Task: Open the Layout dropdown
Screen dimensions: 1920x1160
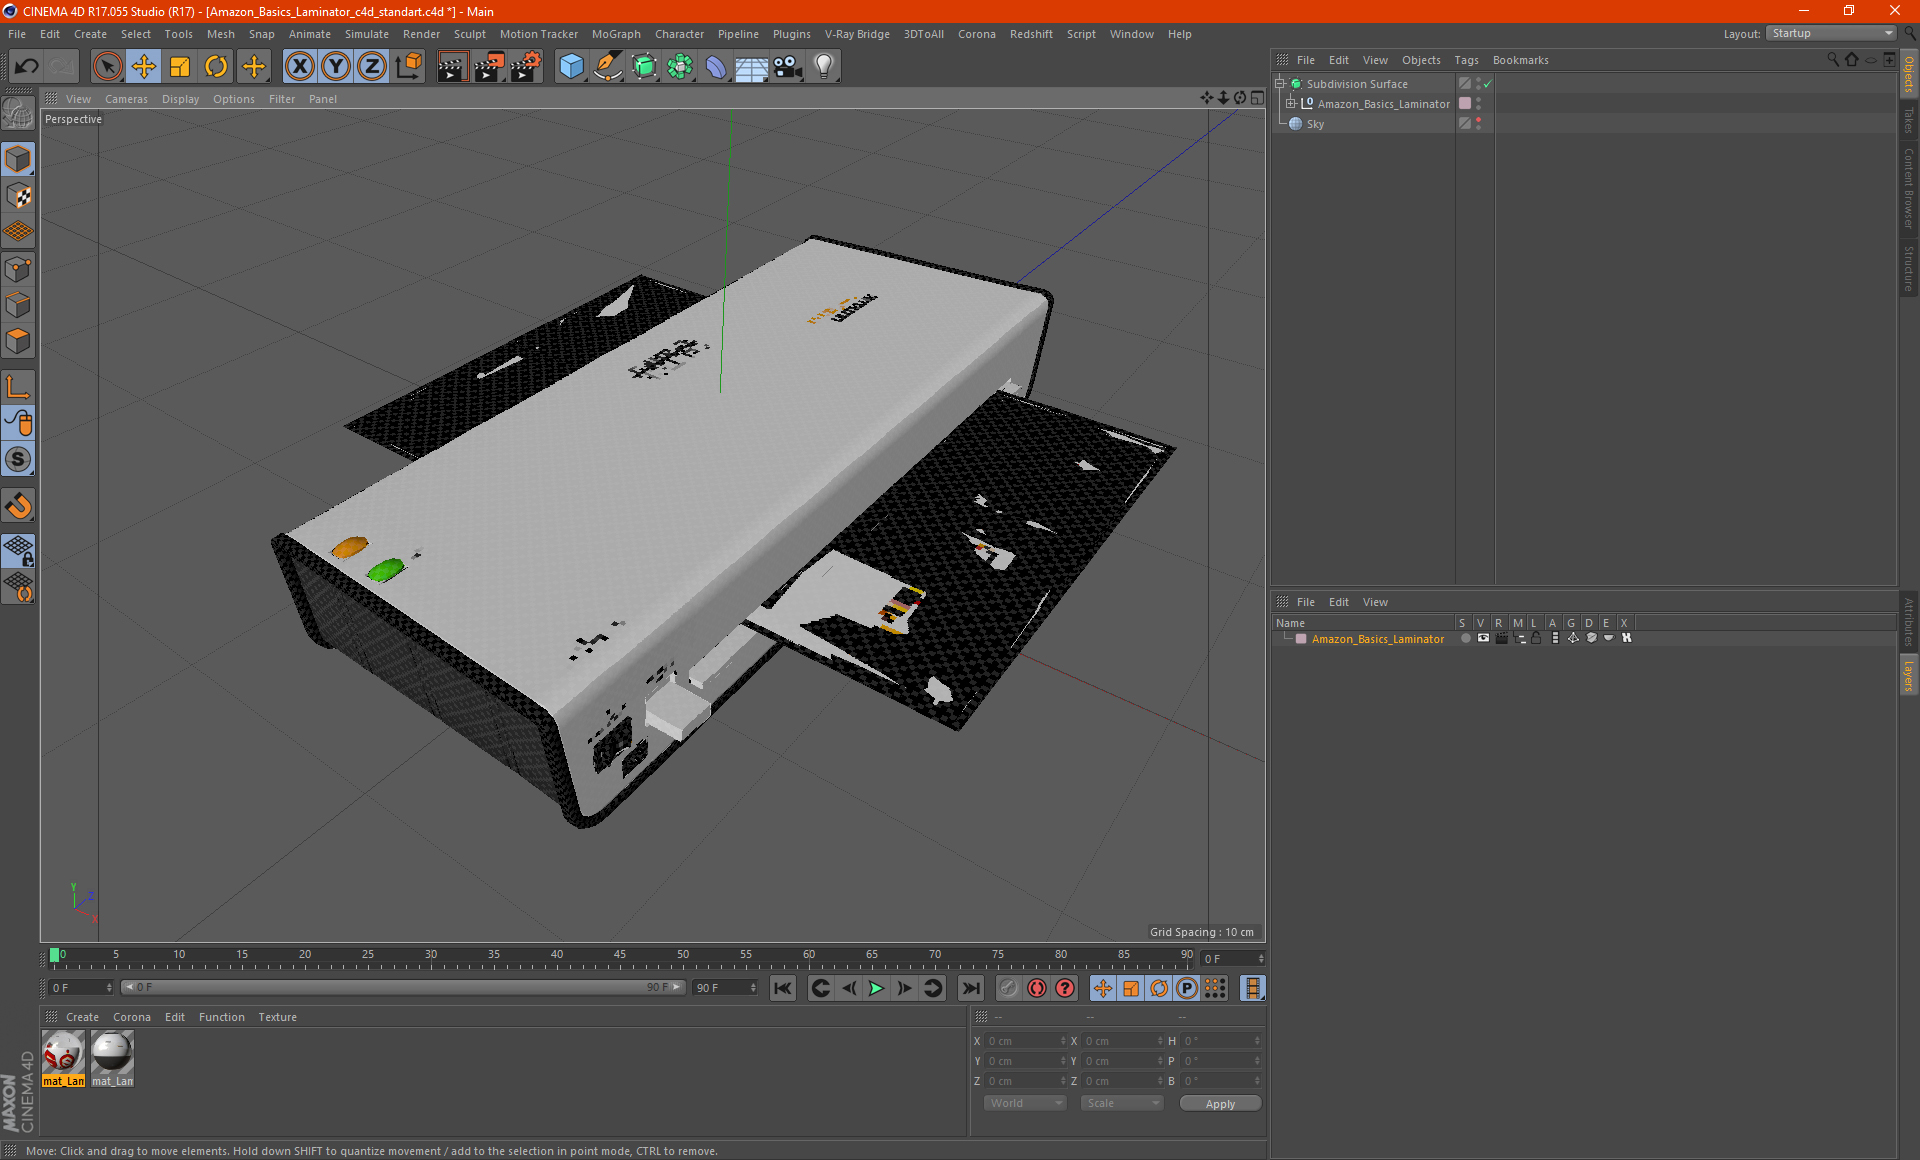Action: (x=1831, y=34)
